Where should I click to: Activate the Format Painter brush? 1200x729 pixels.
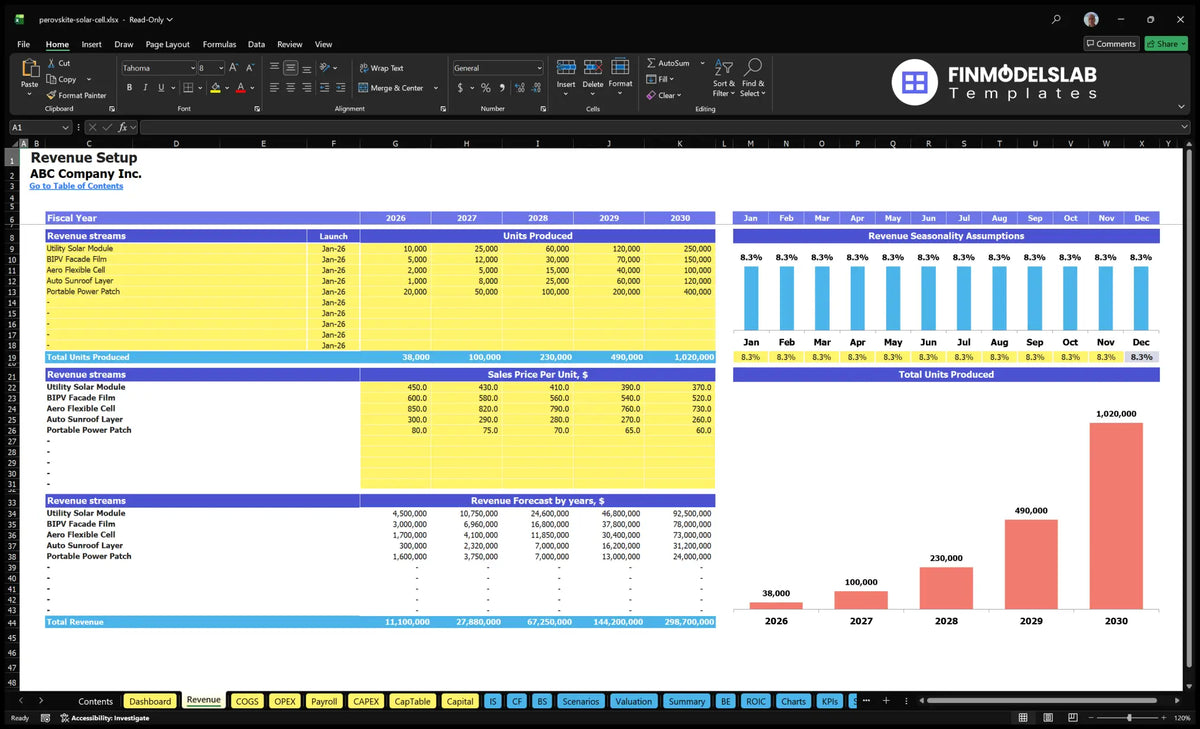point(51,95)
